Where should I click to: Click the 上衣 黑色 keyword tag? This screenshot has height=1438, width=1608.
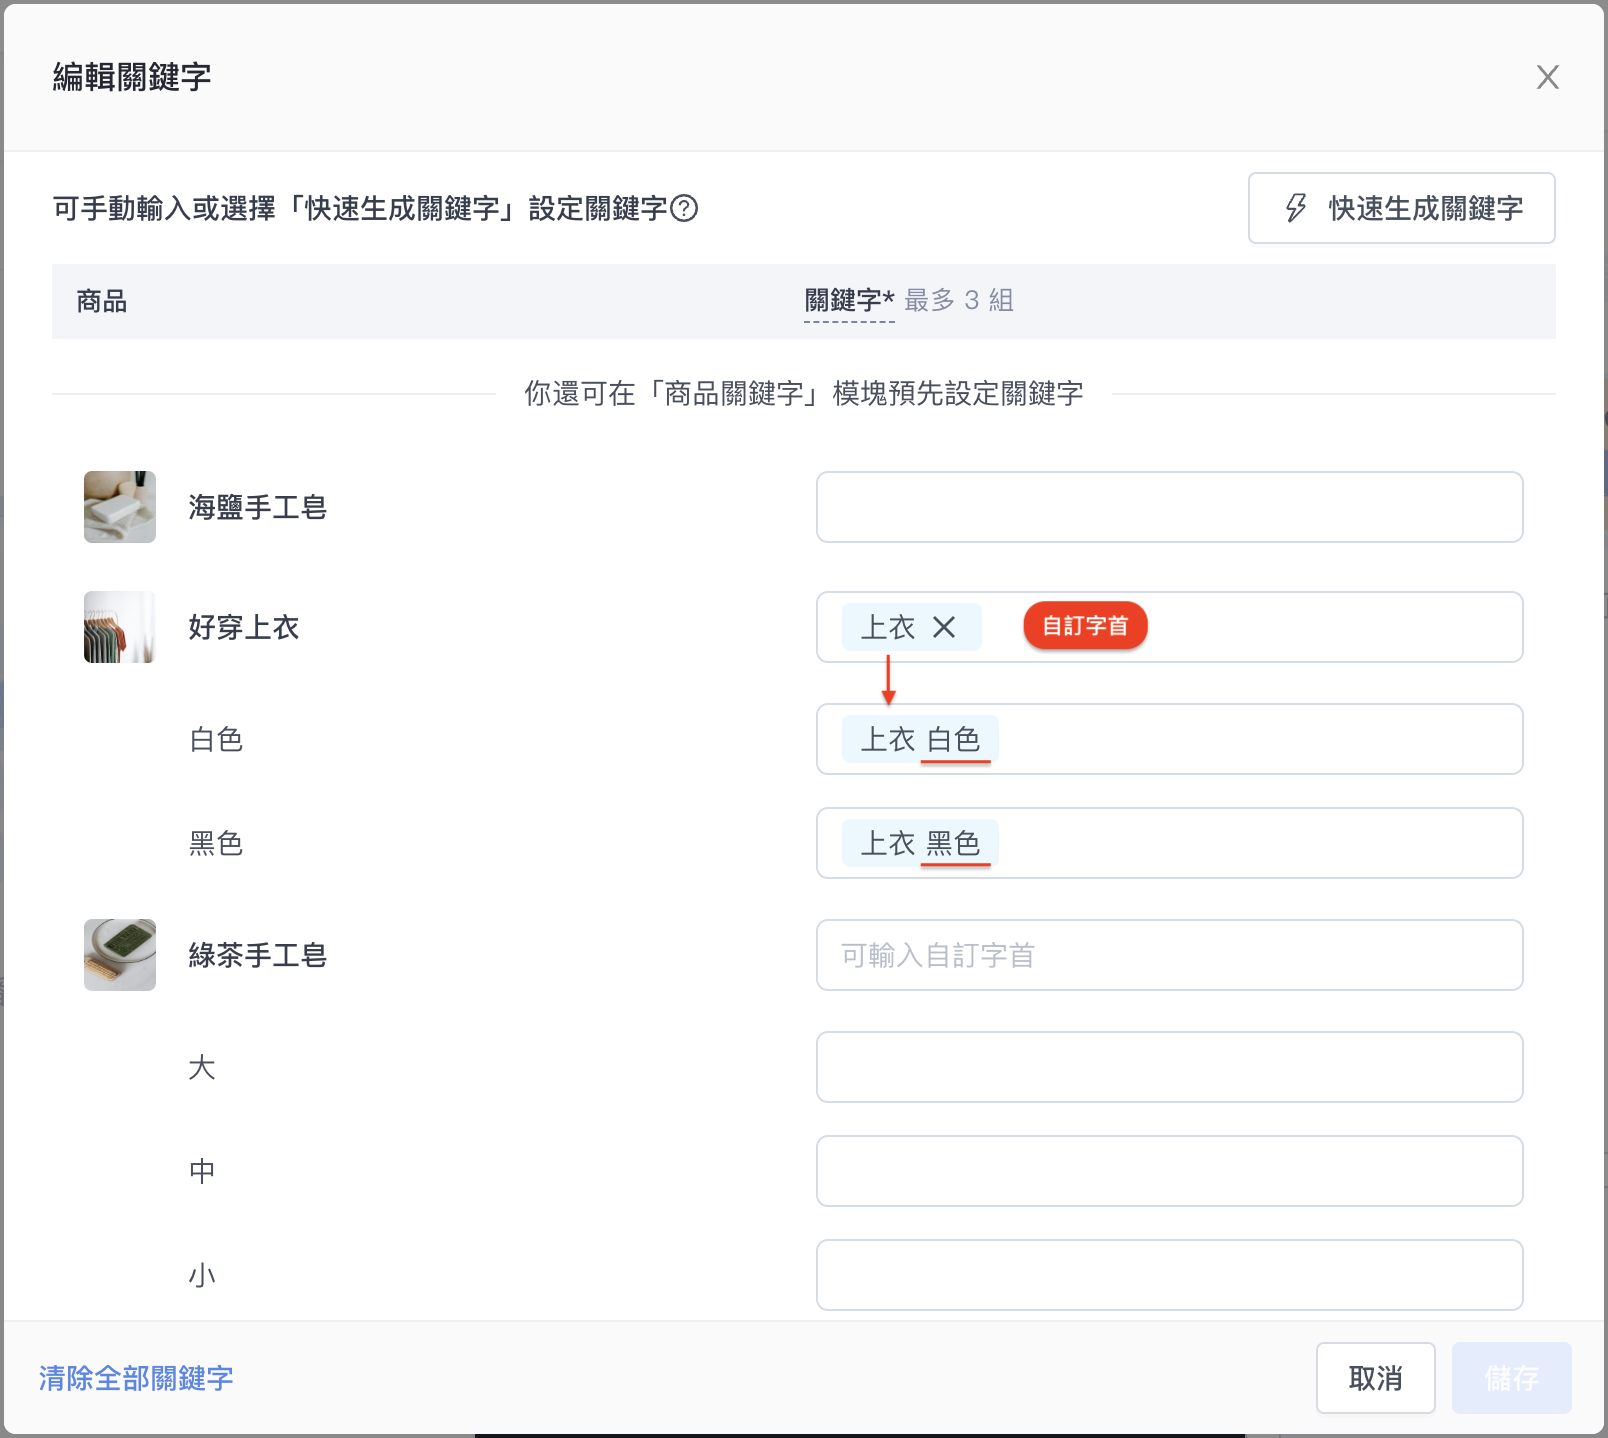pyautogui.click(x=920, y=843)
